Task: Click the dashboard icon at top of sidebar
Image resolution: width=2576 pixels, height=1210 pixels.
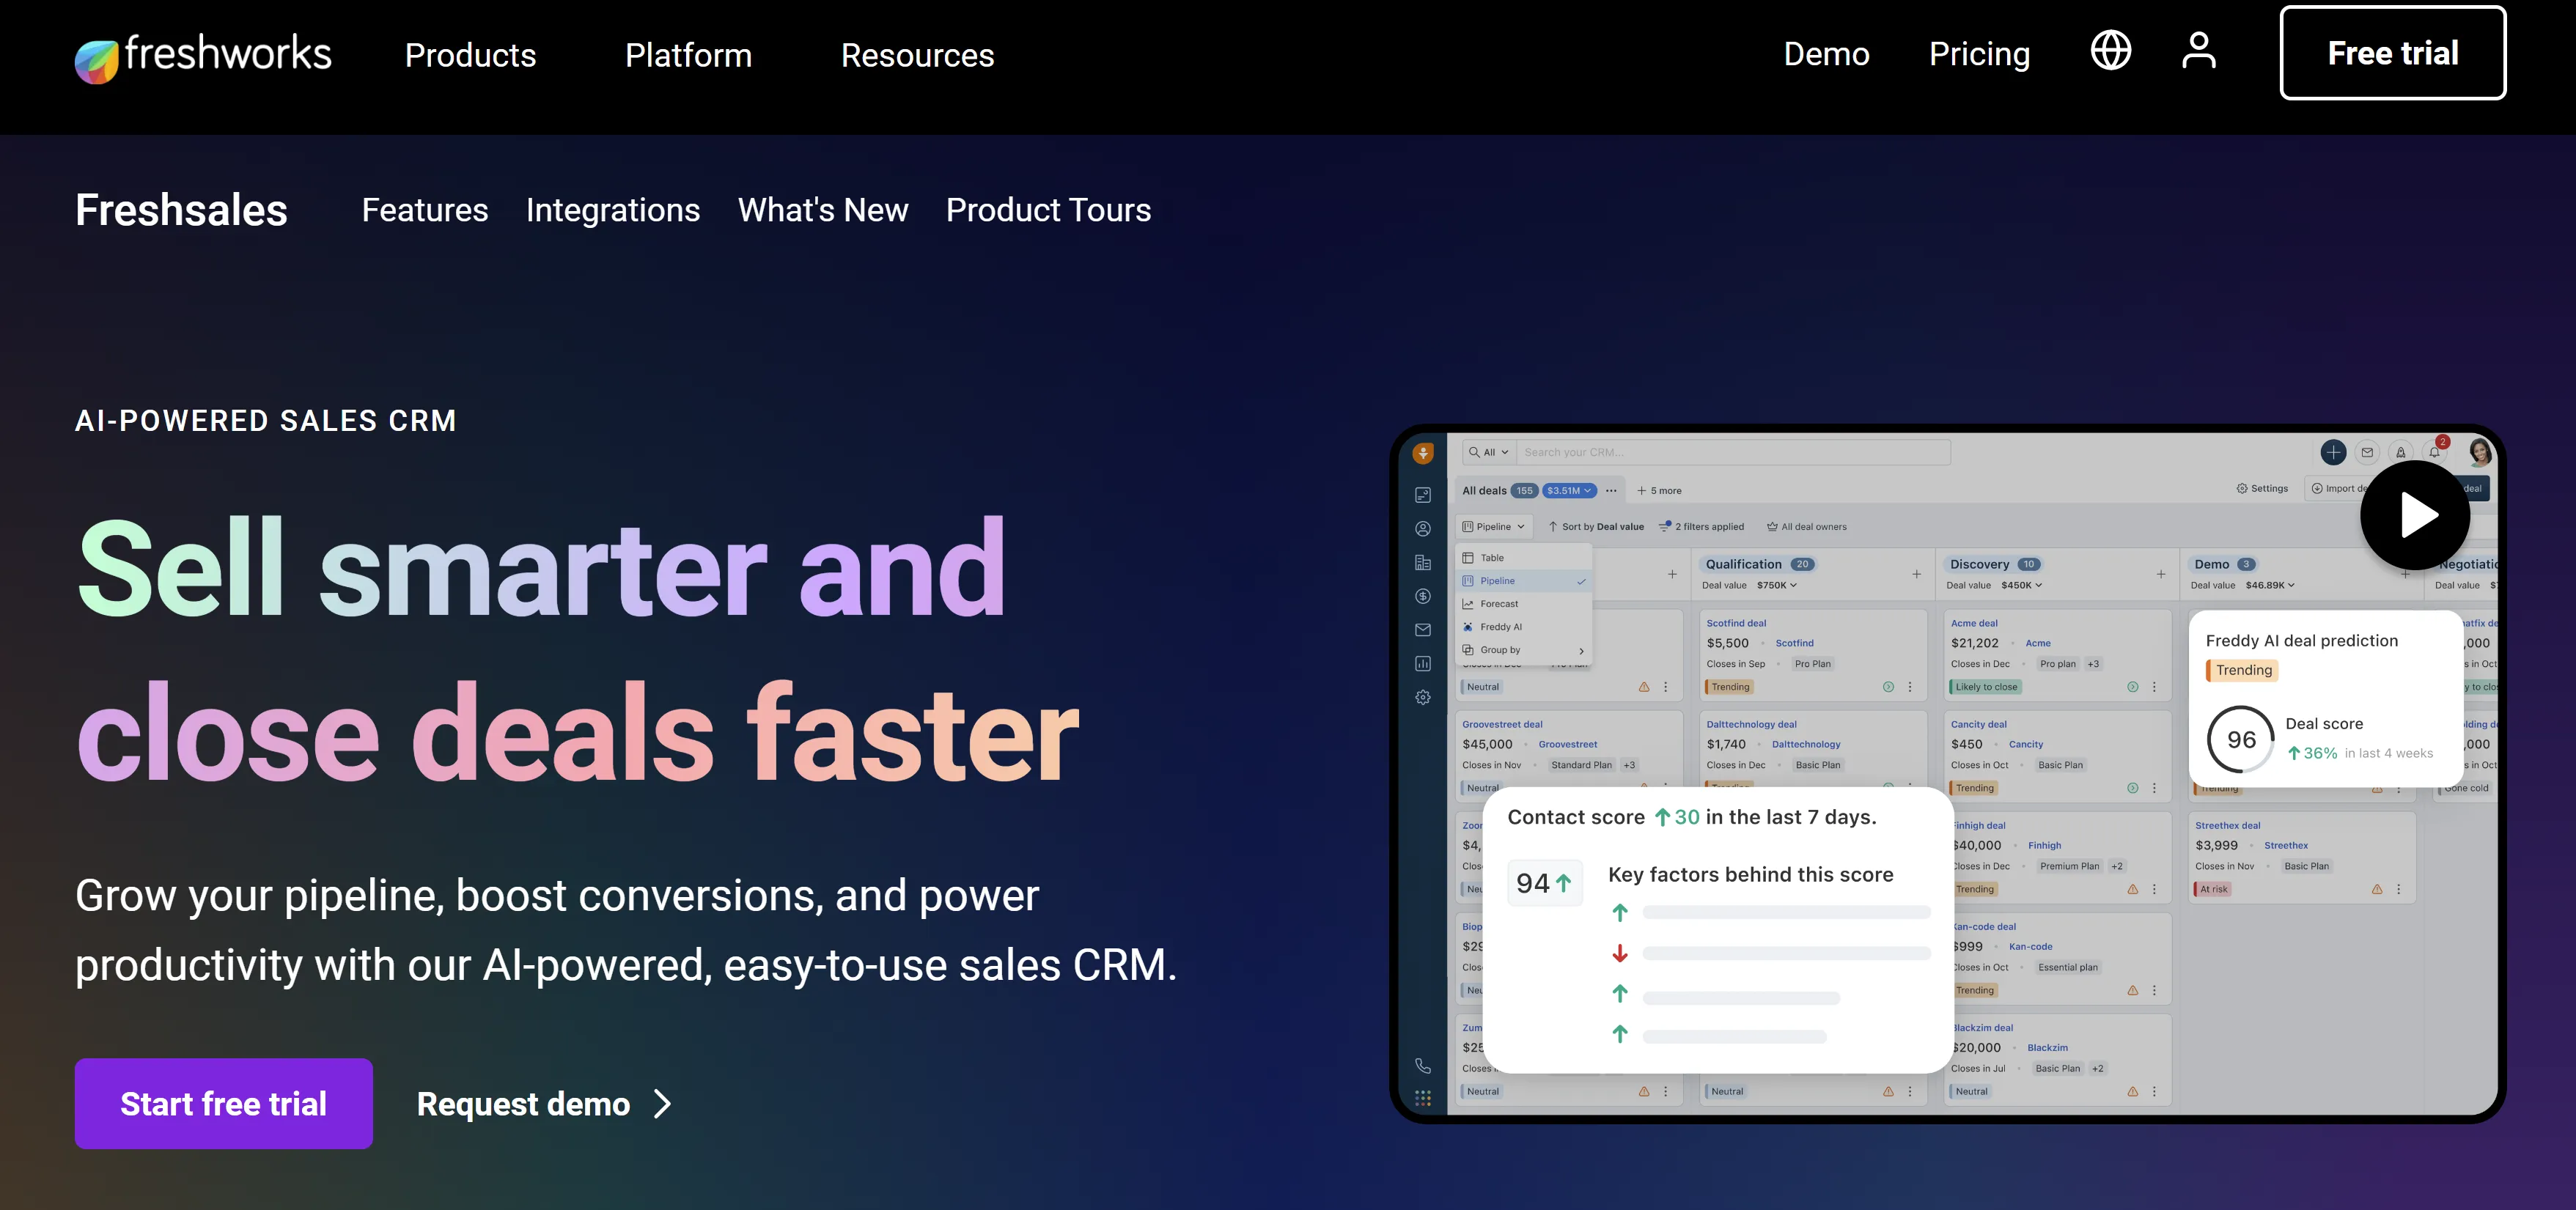Action: pos(1423,495)
